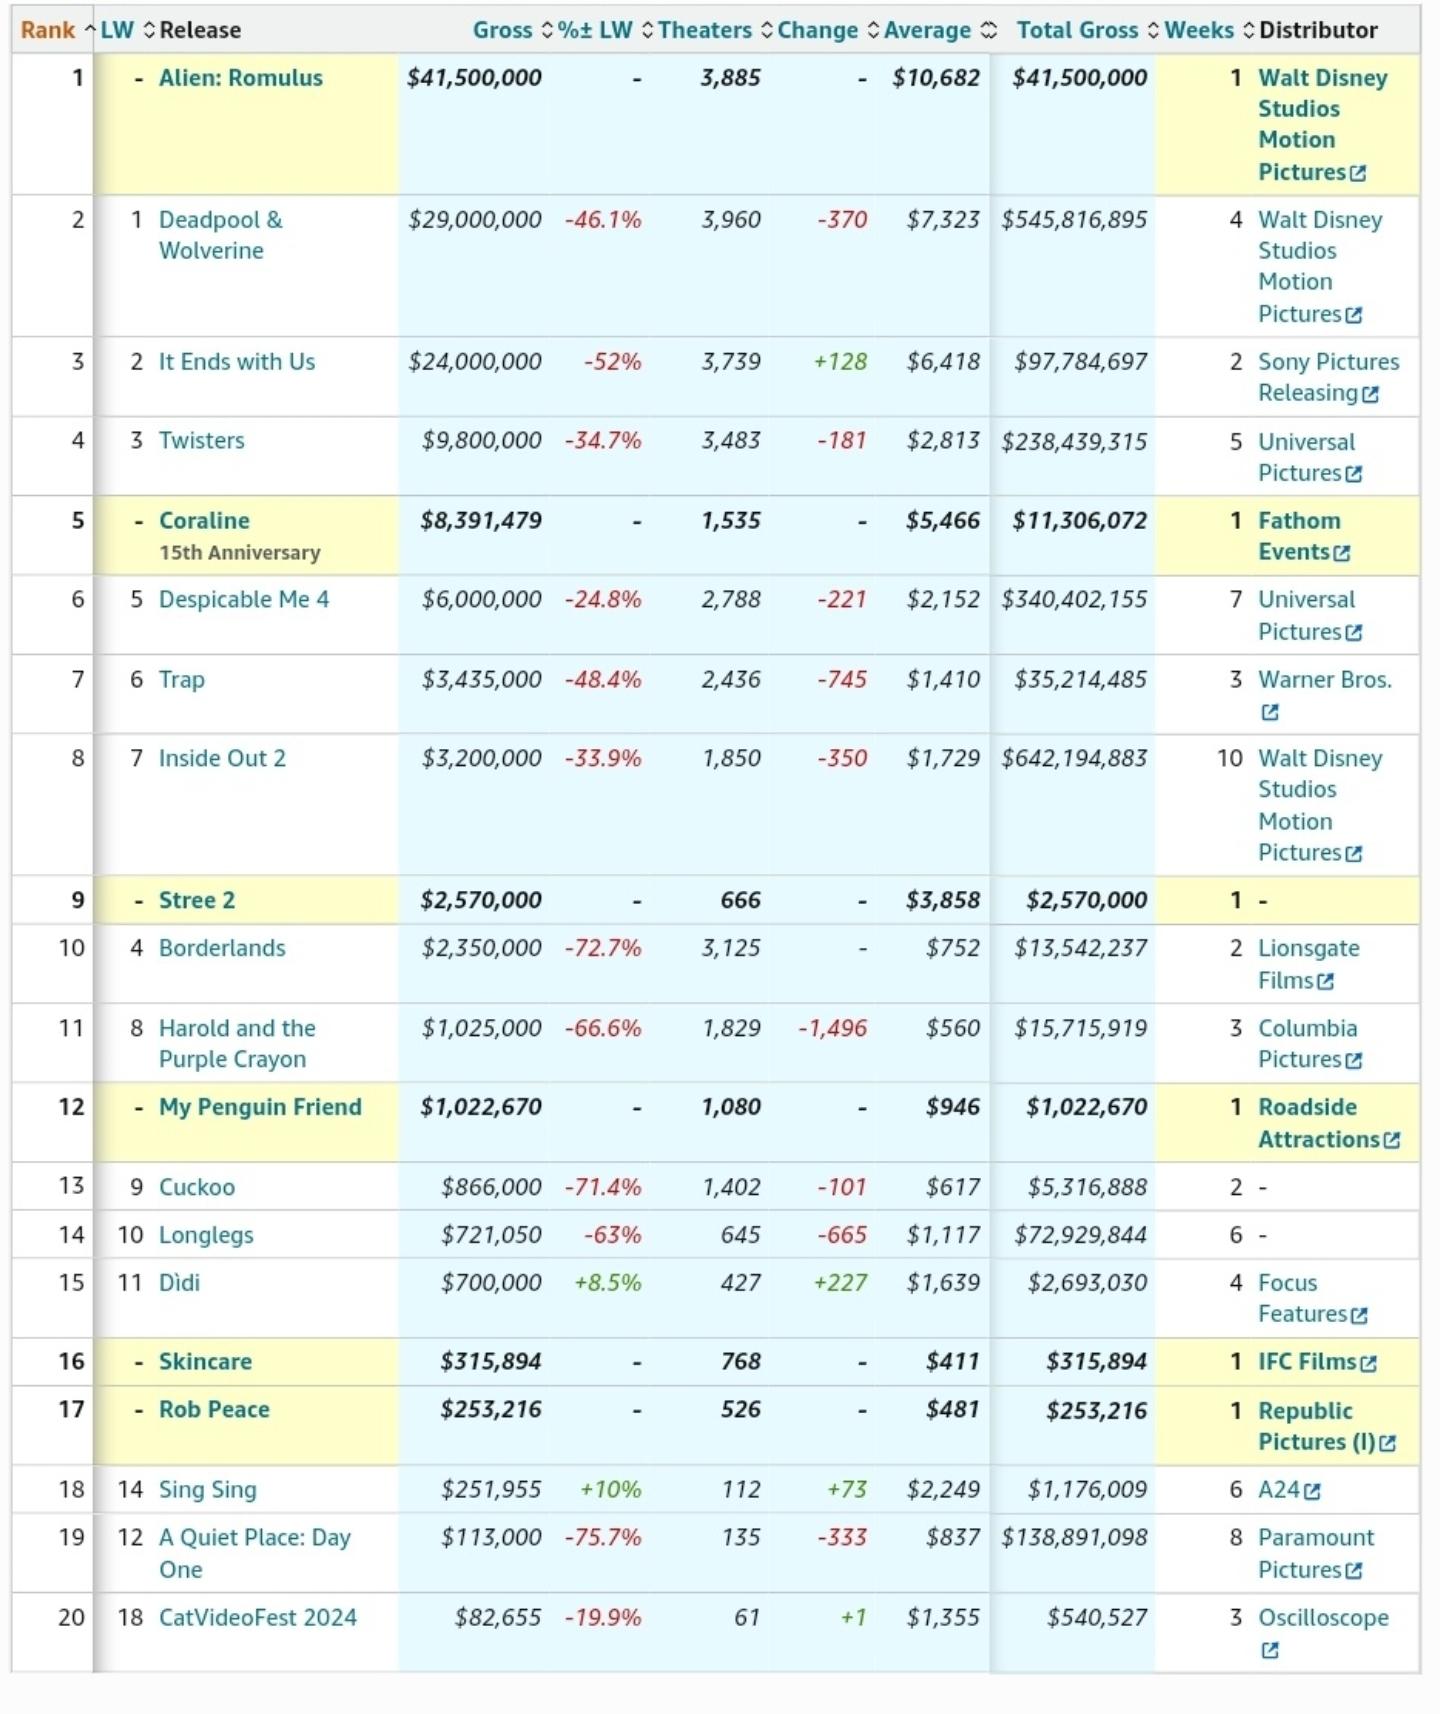Screen dimensions: 1440x1714
Task: Open the Deadpool & Wolverine release link
Action: pyautogui.click(x=221, y=235)
